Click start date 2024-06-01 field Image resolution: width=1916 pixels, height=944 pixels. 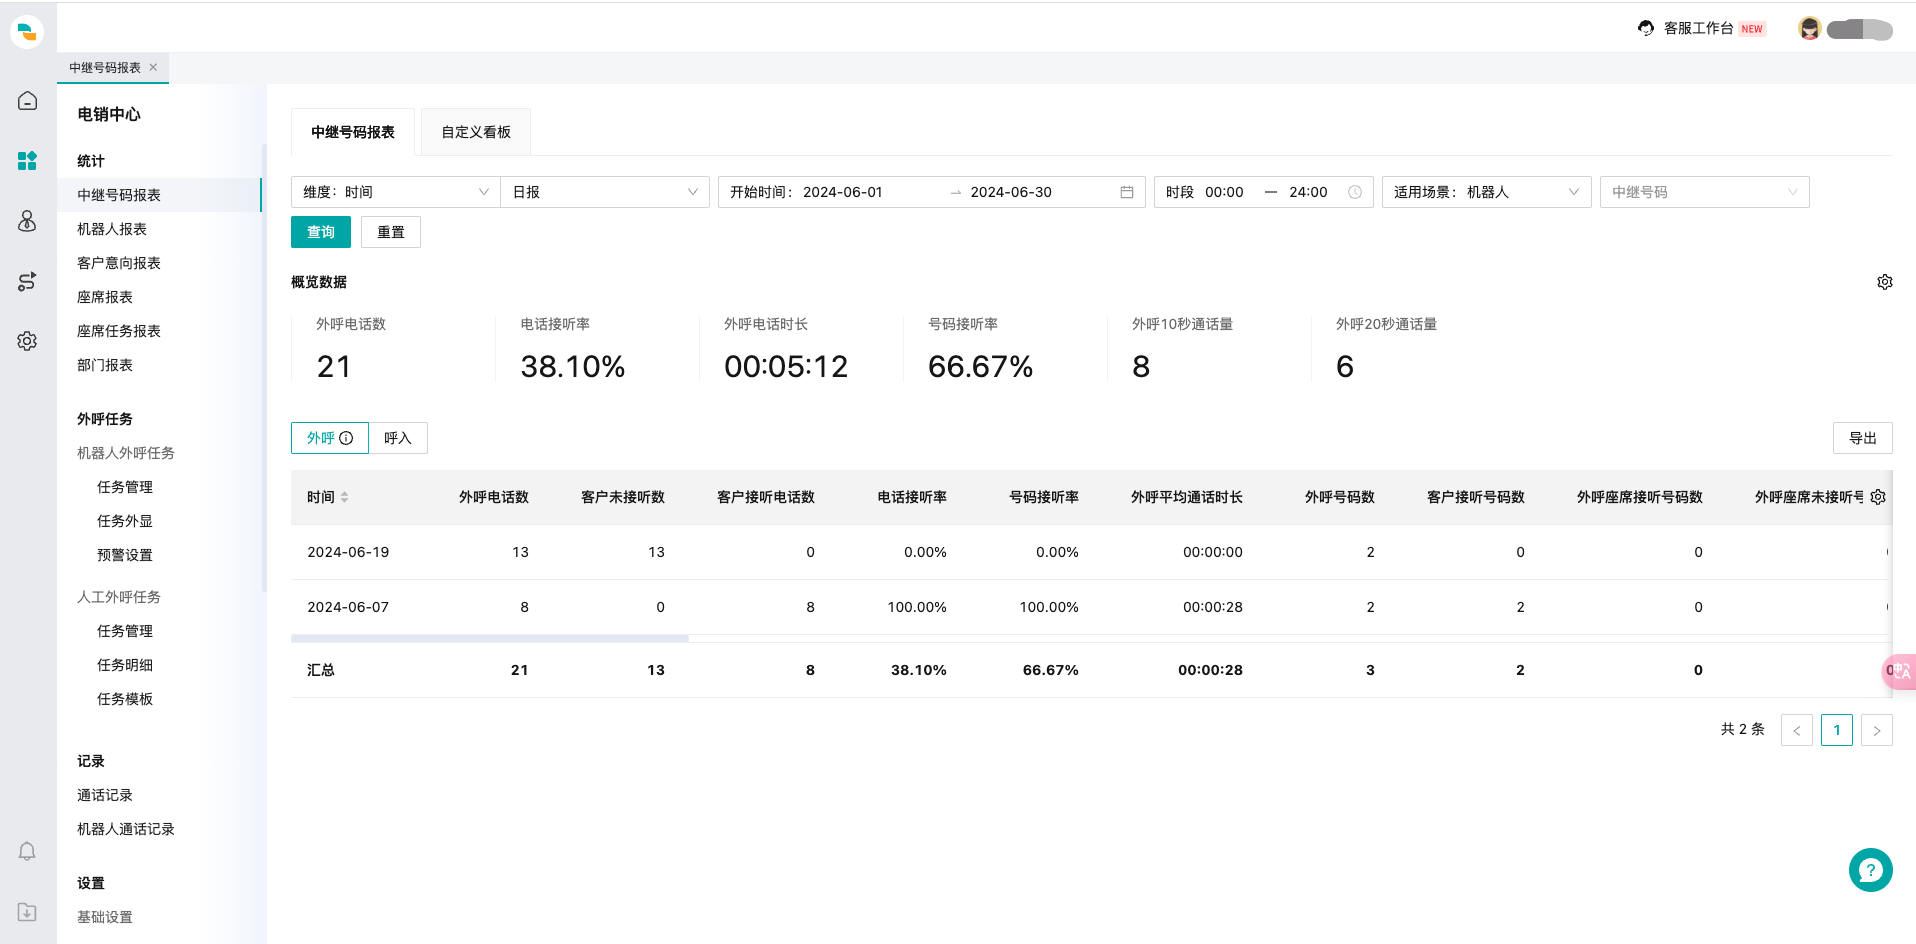843,192
